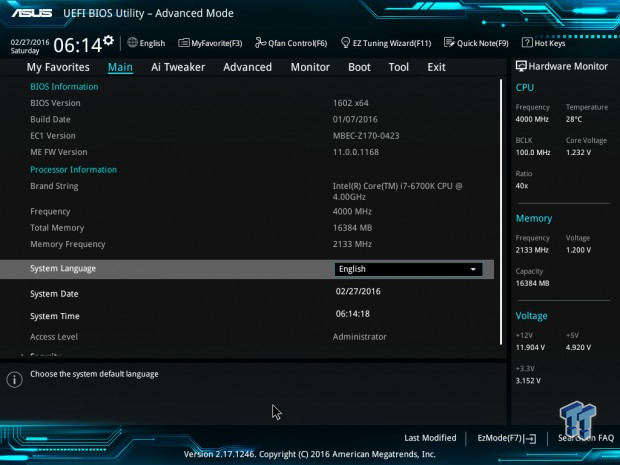This screenshot has height=465, width=620.
Task: Open MyFavorite(F3)
Action: pos(210,43)
